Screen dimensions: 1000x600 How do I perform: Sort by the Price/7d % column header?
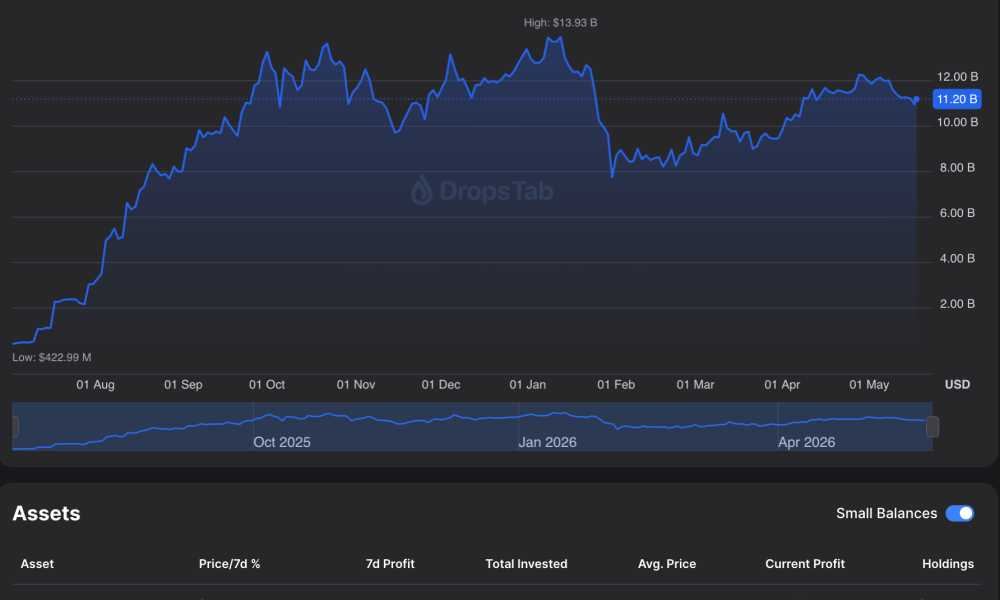tap(230, 564)
